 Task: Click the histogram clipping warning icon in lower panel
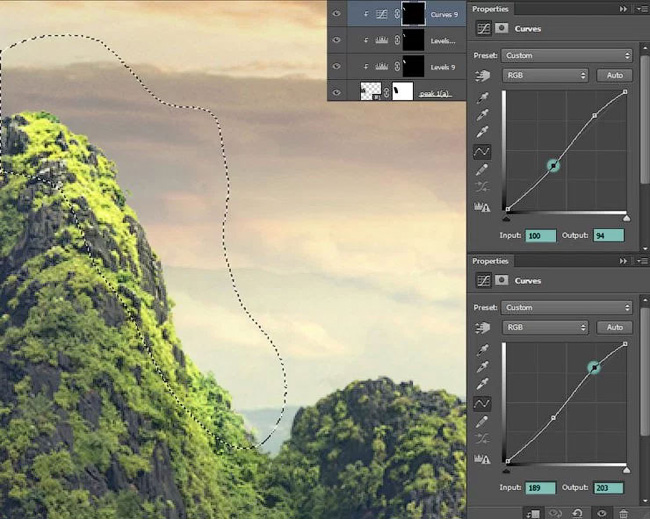pyautogui.click(x=482, y=459)
